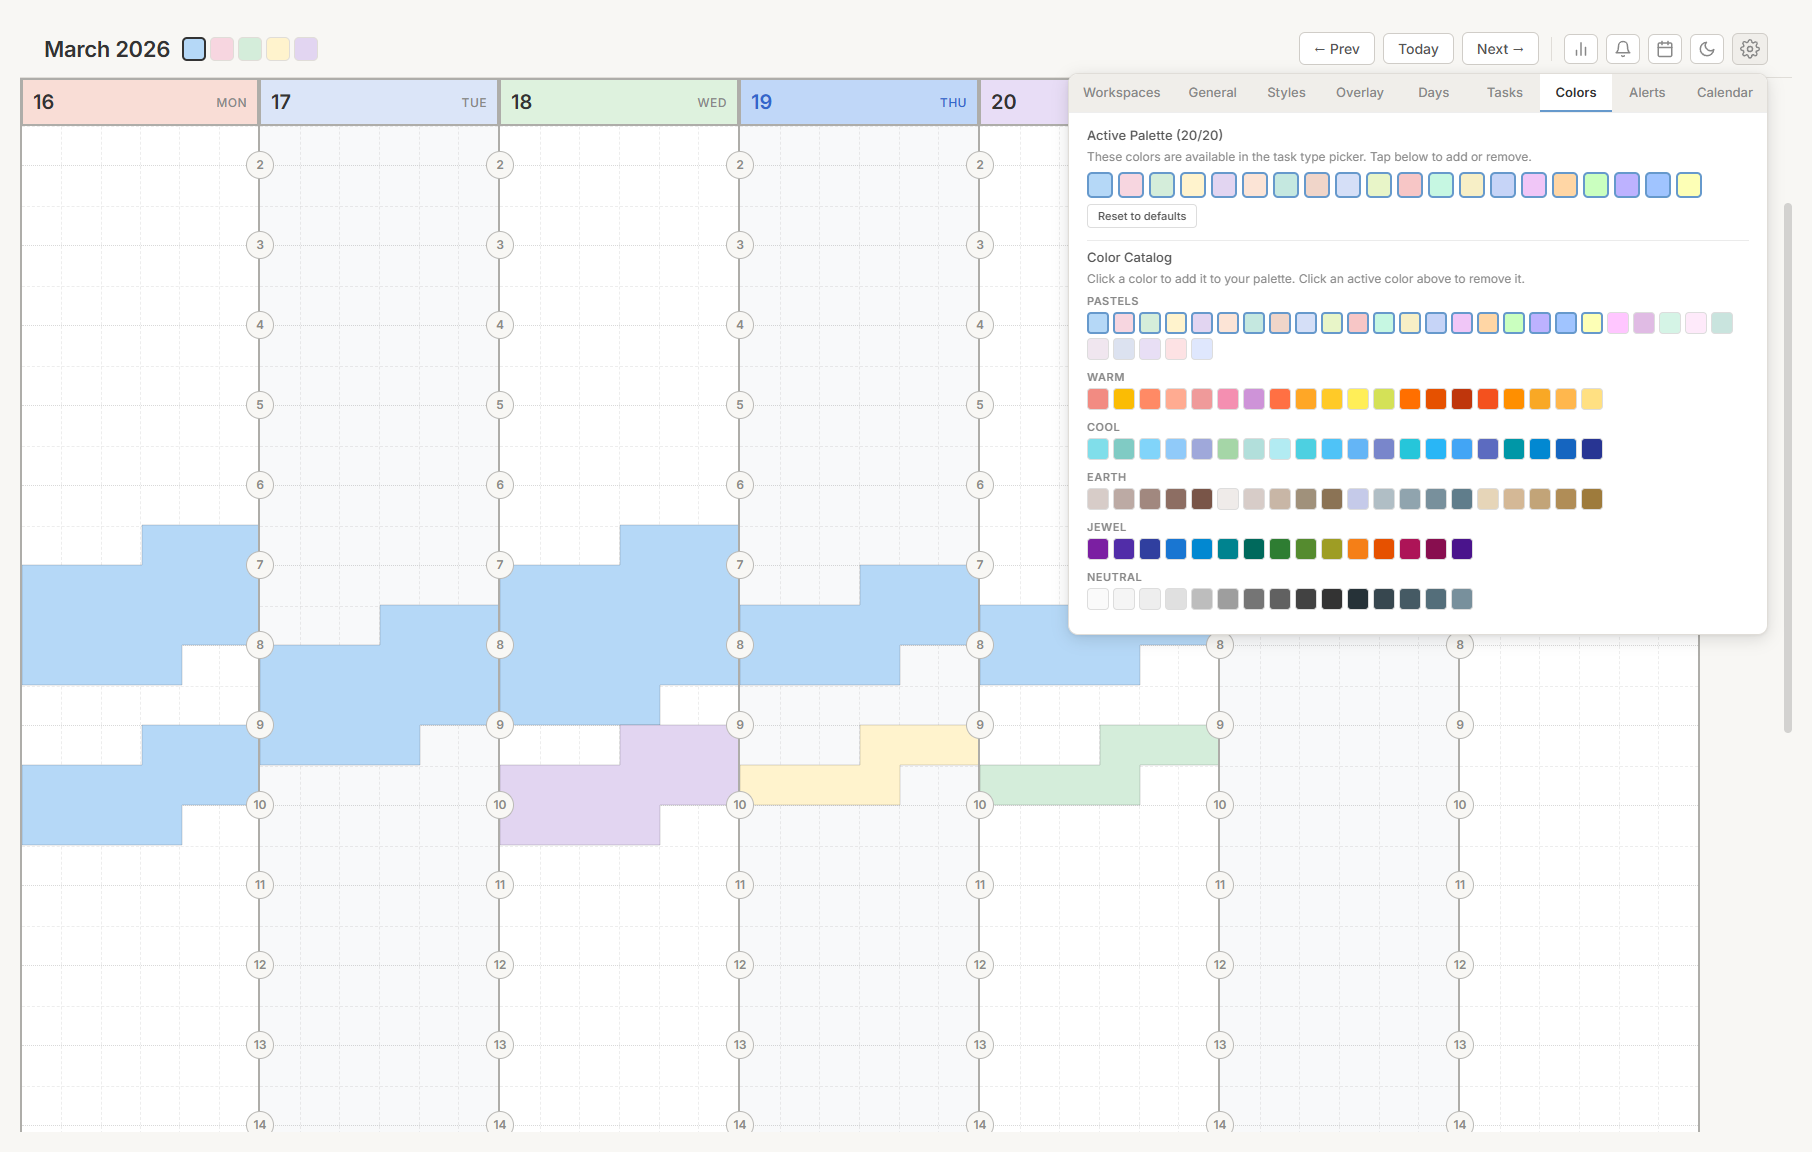Add first Jewel purple color to palette

(x=1098, y=549)
